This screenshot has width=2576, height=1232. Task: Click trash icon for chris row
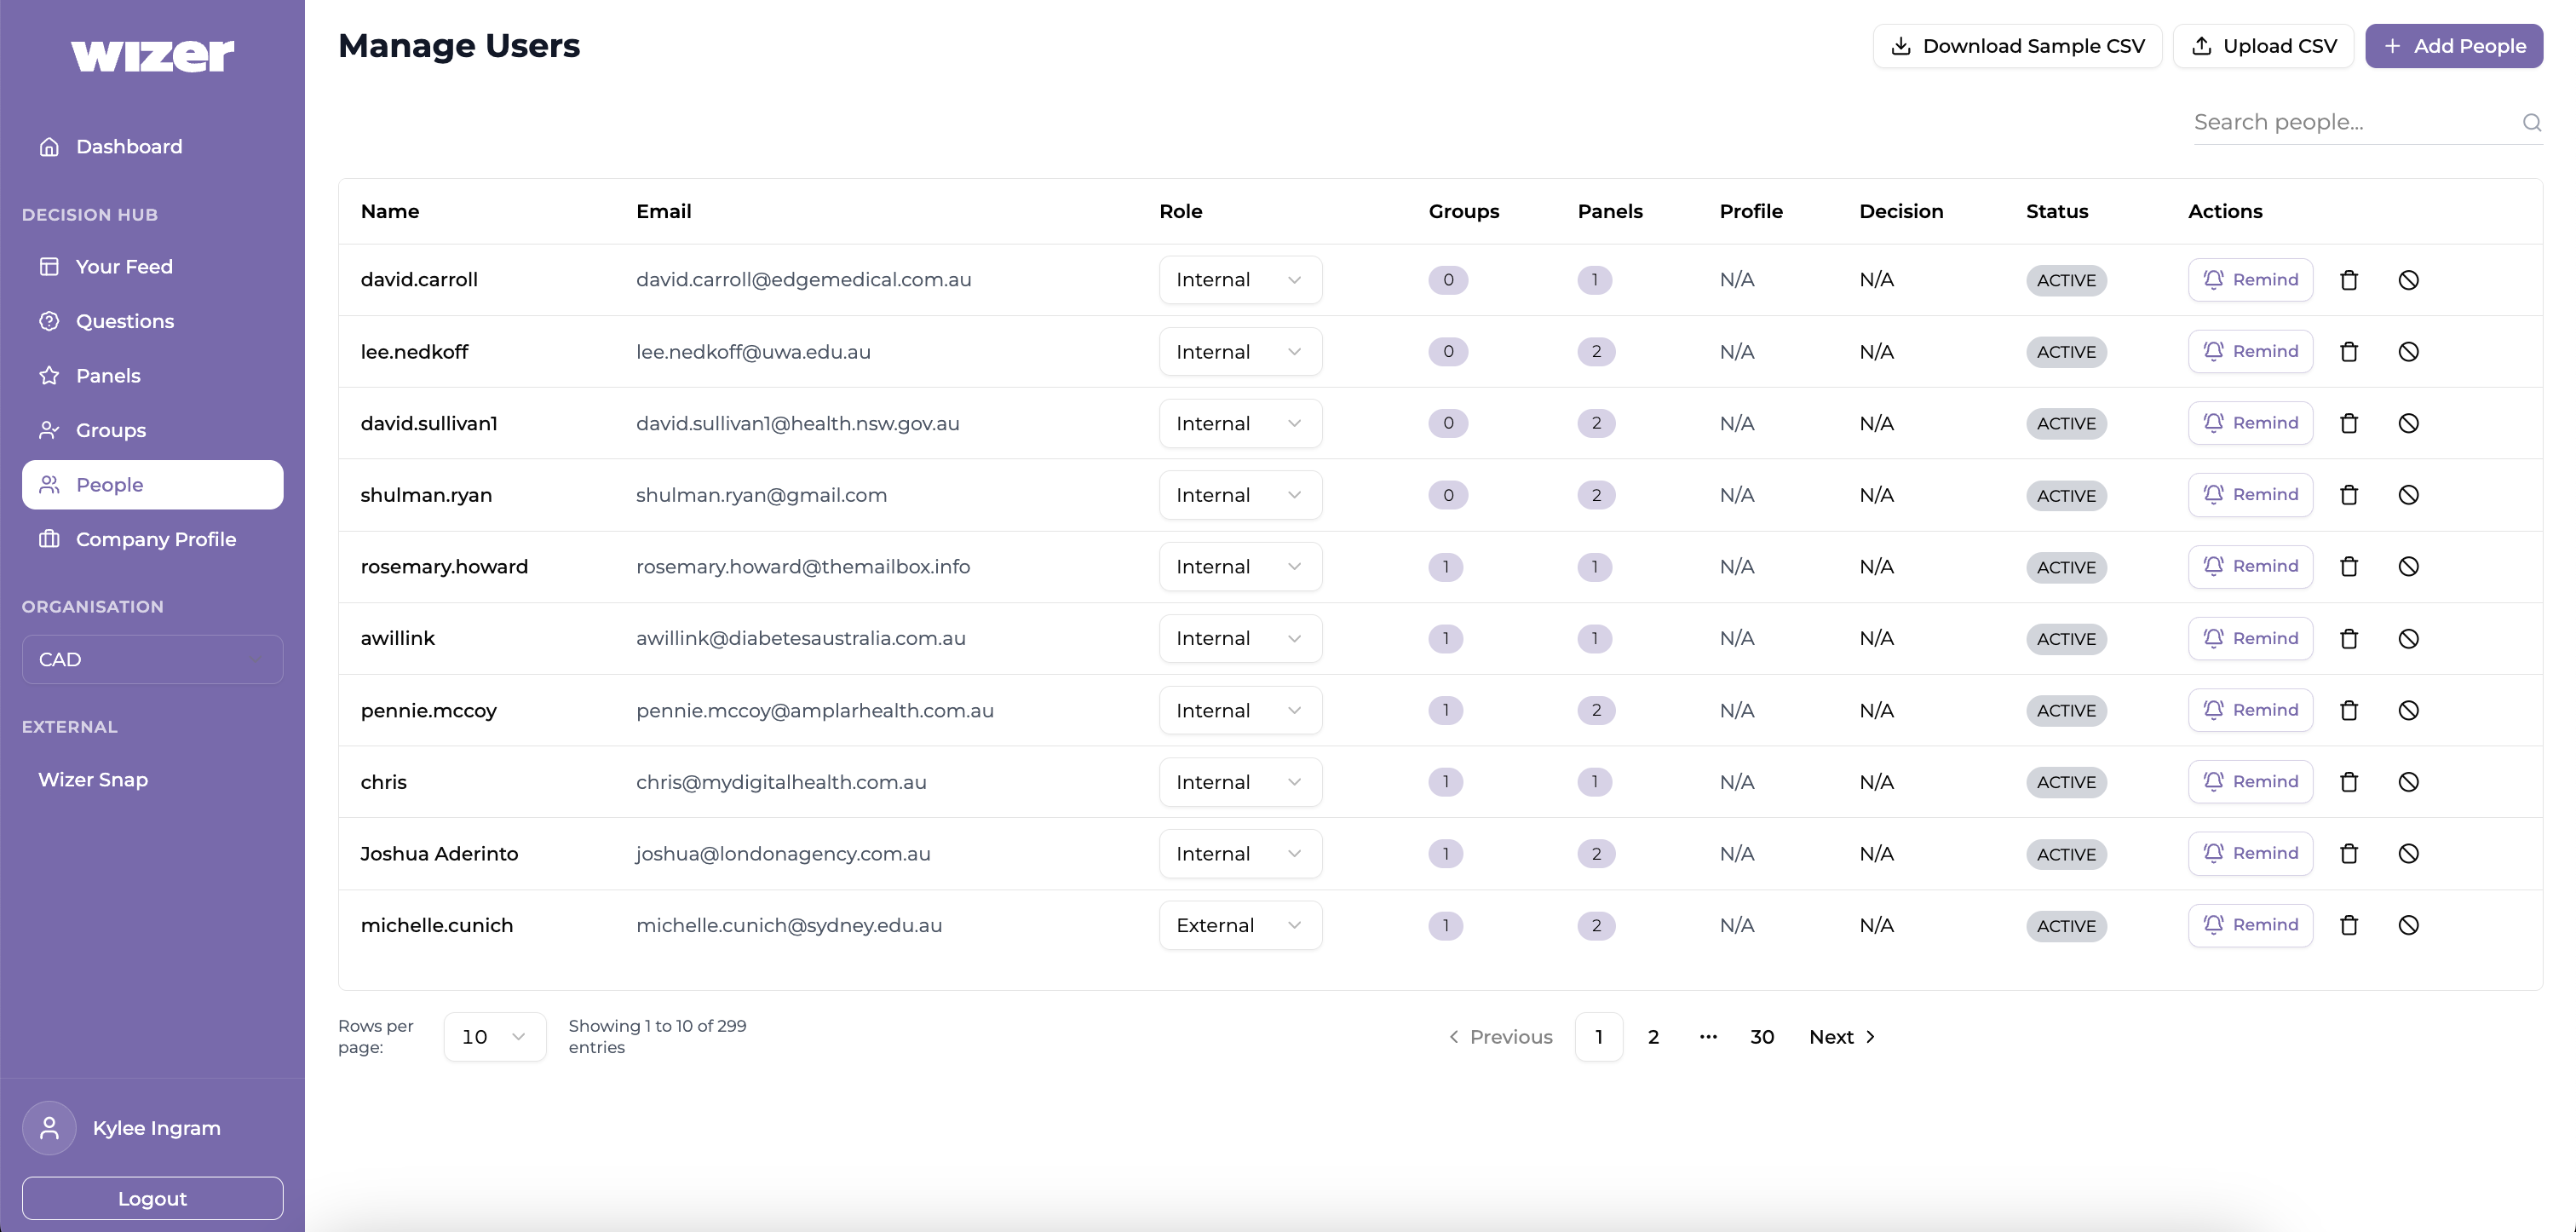click(2349, 782)
